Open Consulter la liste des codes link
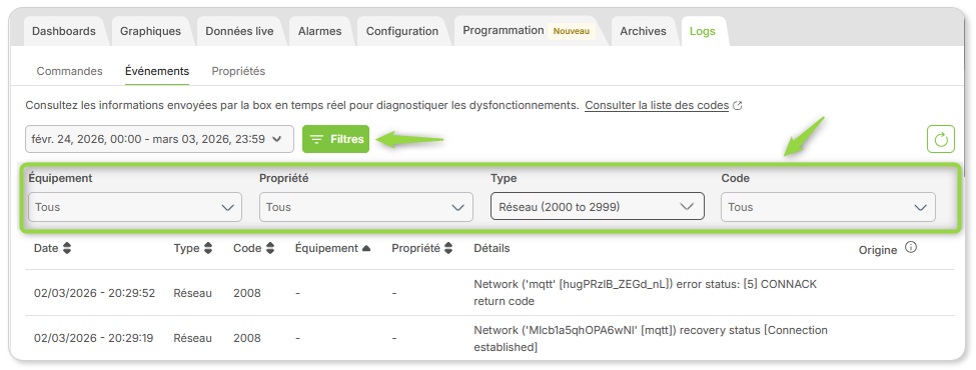 [657, 105]
